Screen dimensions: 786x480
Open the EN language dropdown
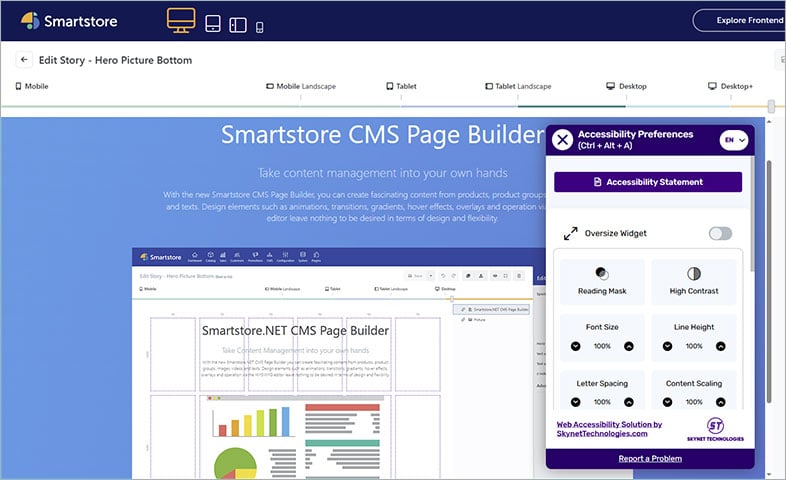pyautogui.click(x=734, y=140)
